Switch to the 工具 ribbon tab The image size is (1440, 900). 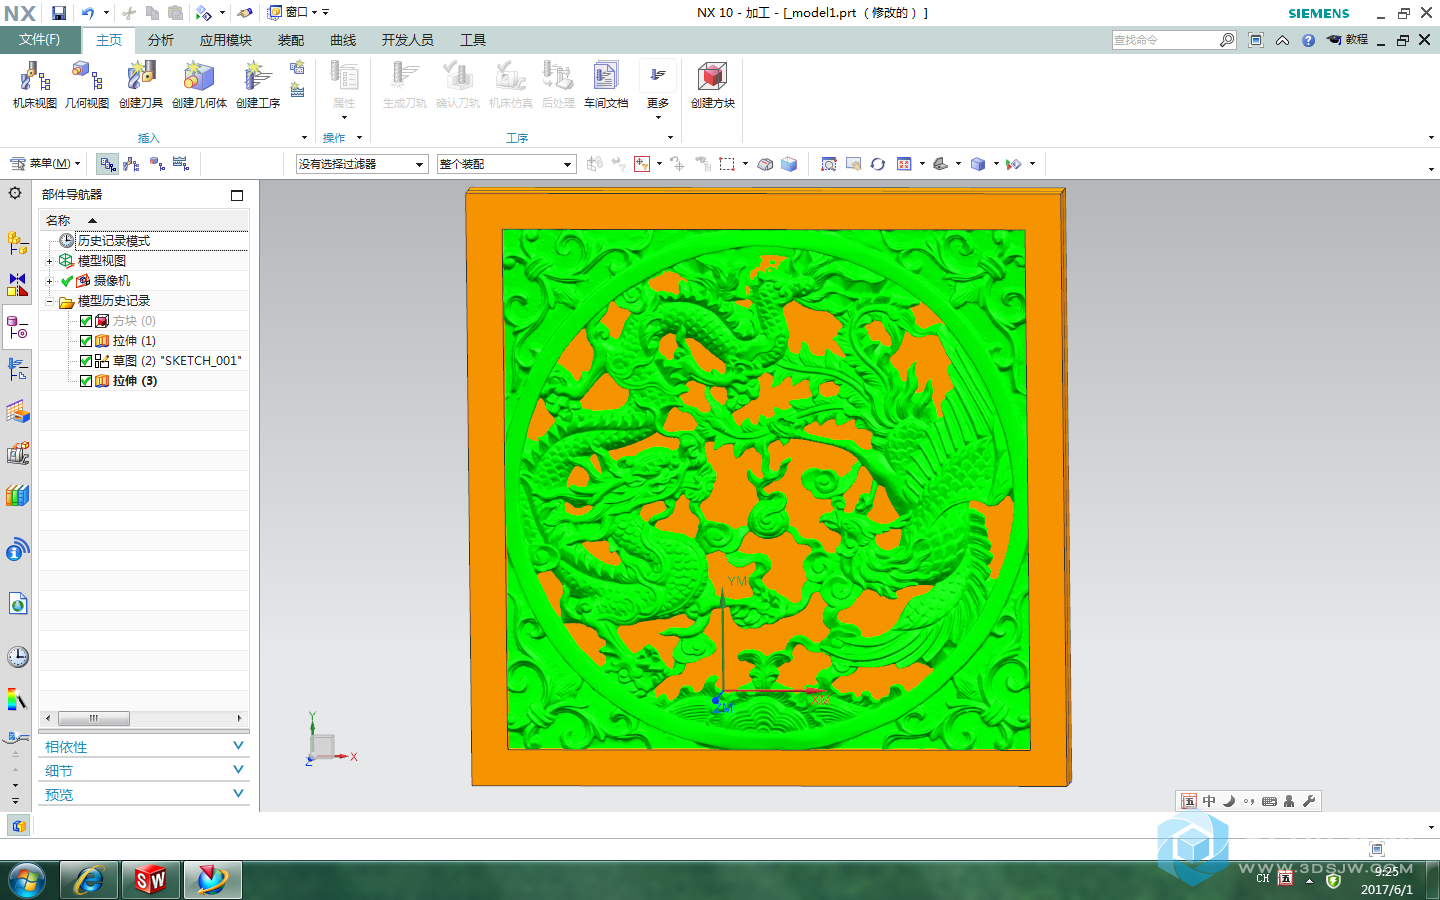pos(473,40)
